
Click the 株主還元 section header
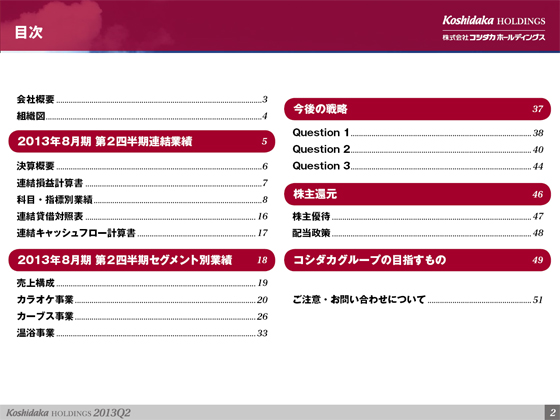click(418, 194)
